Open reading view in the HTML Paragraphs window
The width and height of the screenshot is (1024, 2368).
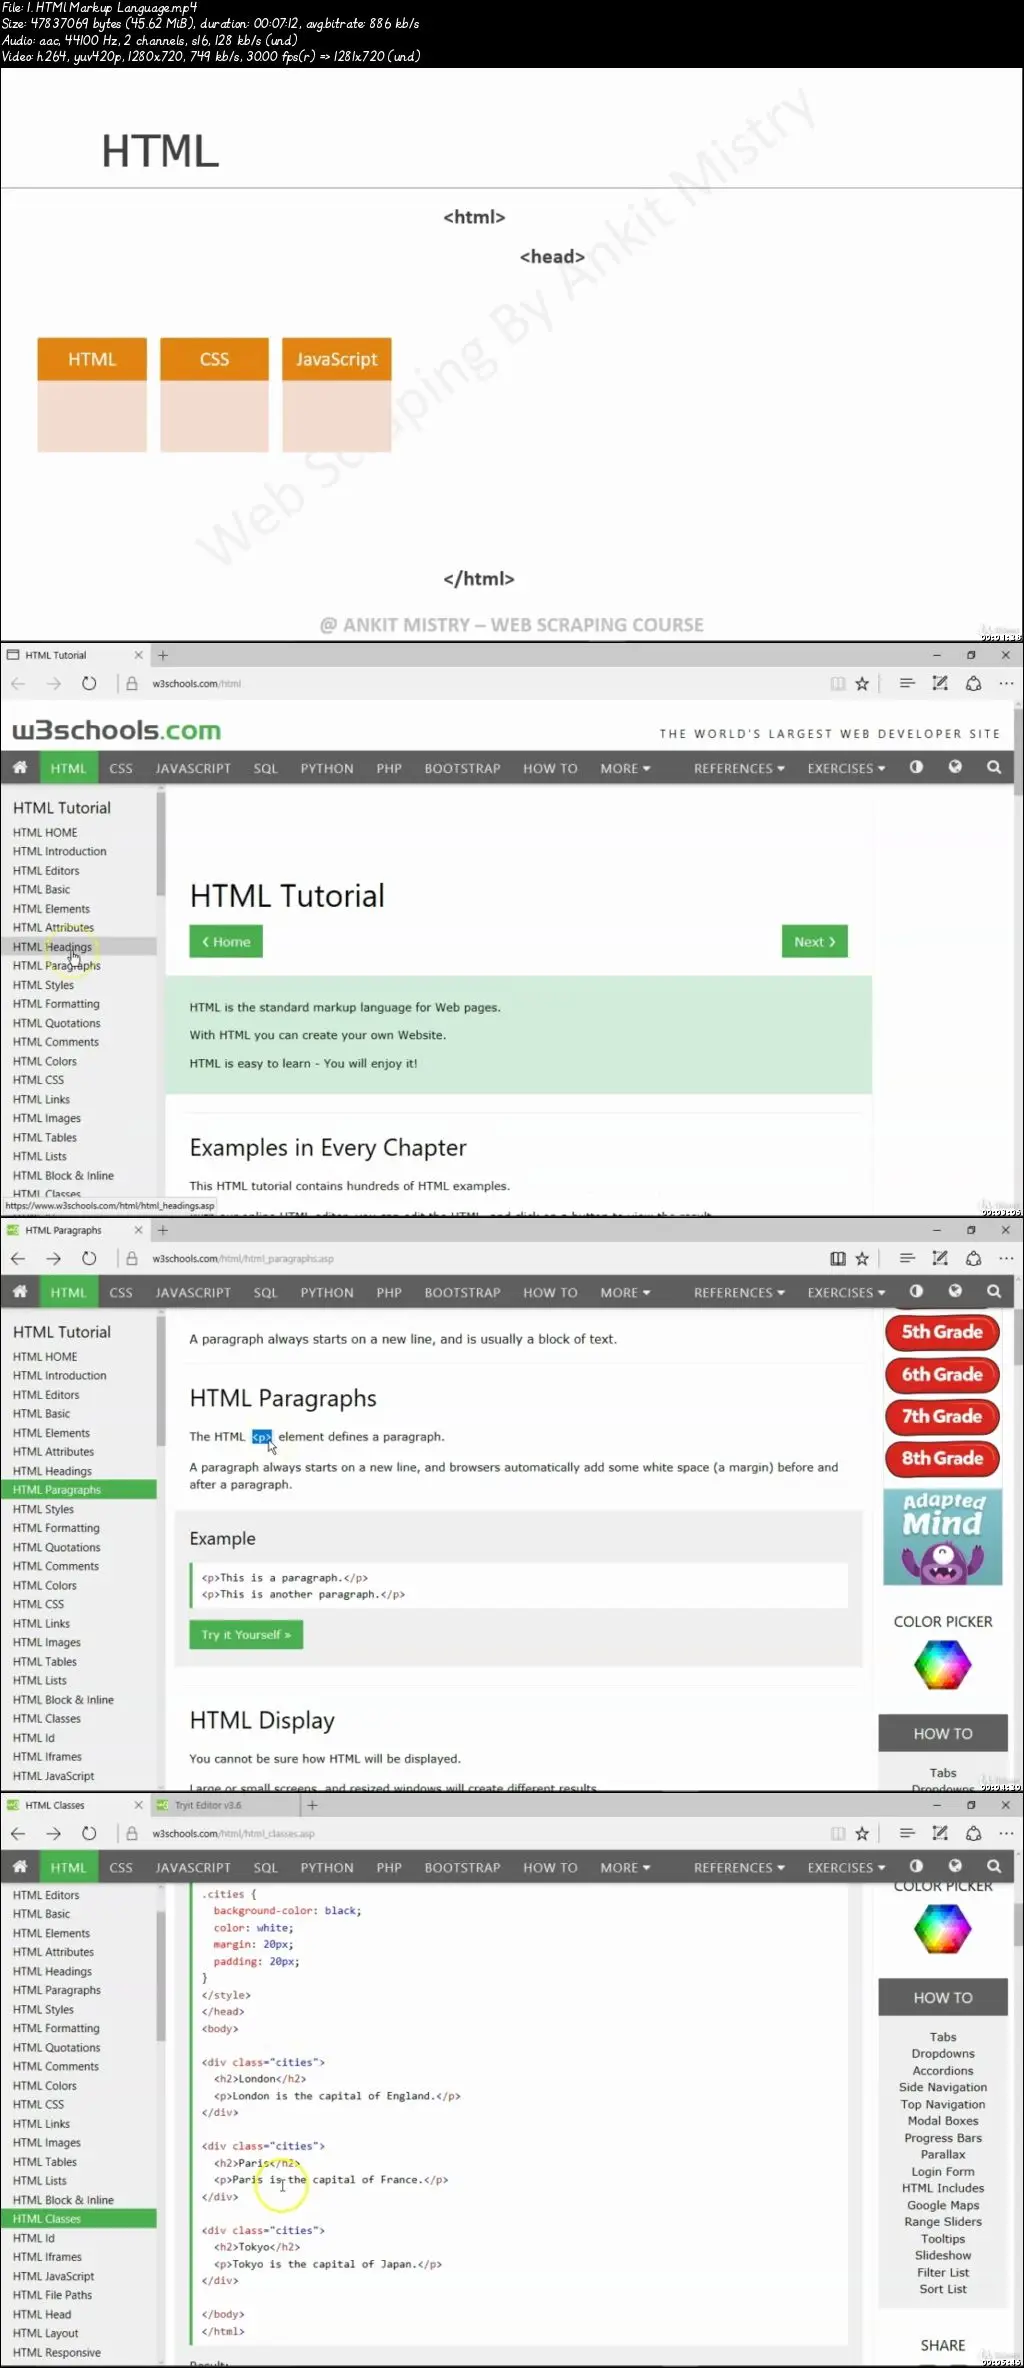pos(838,1258)
